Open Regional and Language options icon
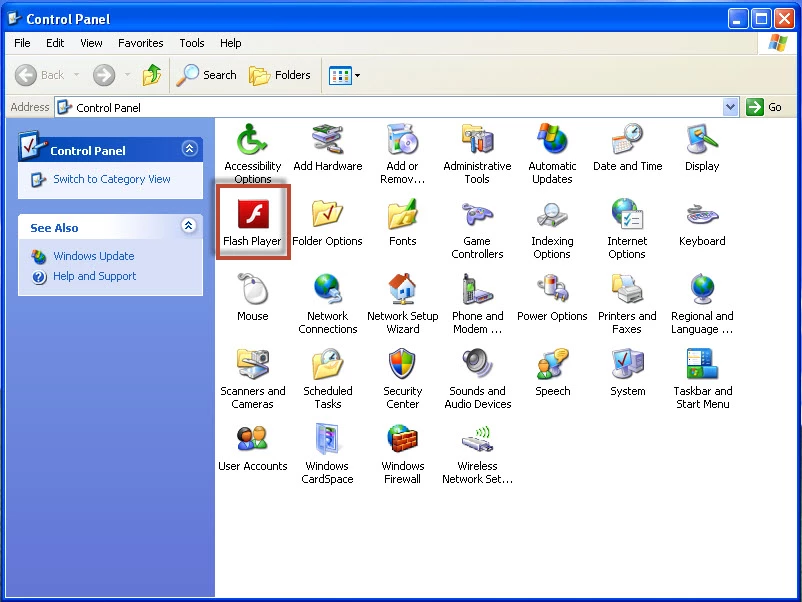 click(x=702, y=289)
